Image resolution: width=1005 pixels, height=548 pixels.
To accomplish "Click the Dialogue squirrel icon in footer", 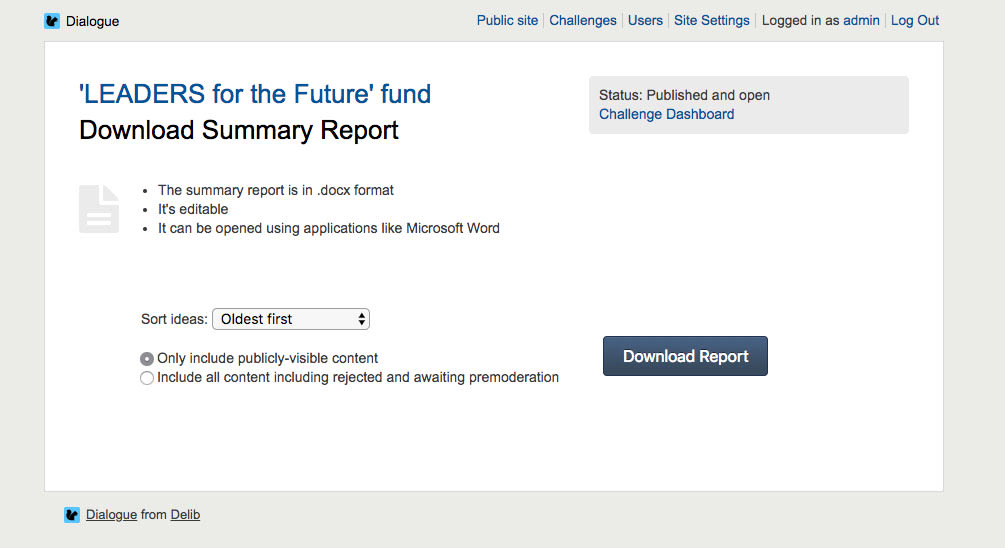I will click(x=72, y=515).
